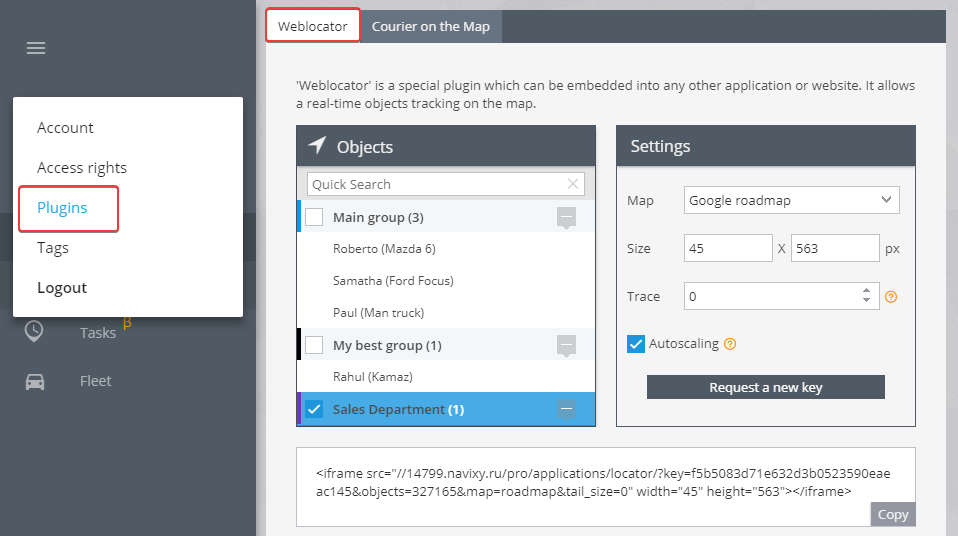Collapse the My best group list
This screenshot has height=536, width=958.
click(566, 346)
